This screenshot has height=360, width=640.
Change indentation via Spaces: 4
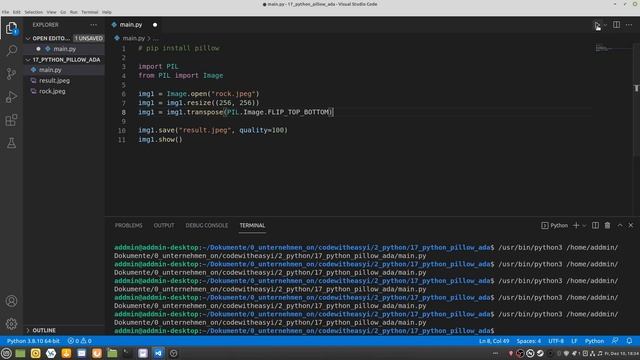pos(529,341)
